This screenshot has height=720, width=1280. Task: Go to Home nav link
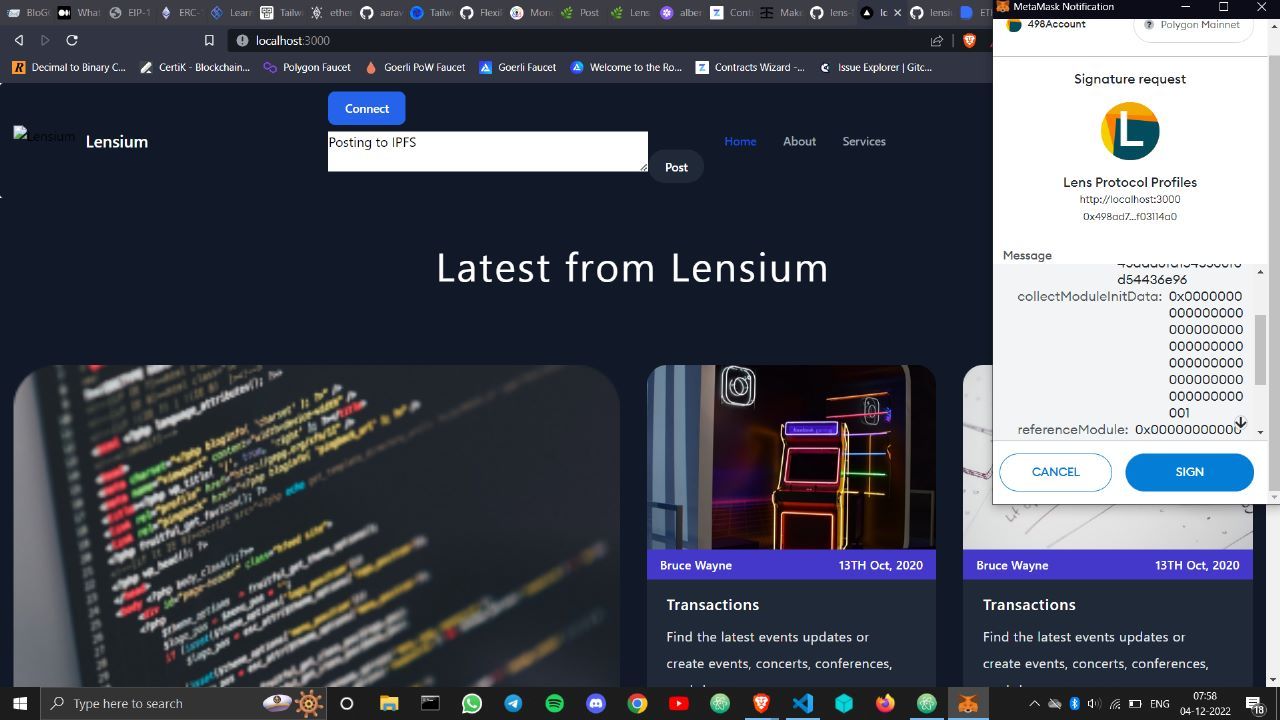click(x=740, y=141)
